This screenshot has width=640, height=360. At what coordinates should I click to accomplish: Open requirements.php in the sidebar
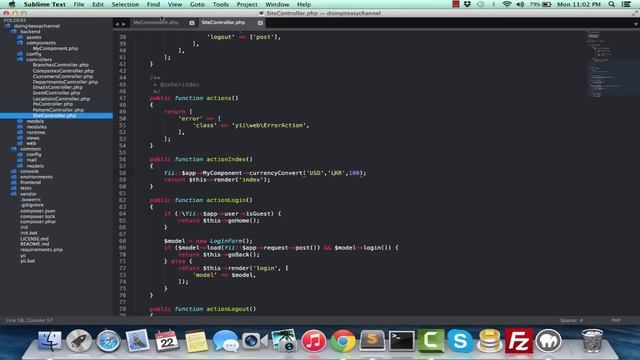(x=41, y=250)
